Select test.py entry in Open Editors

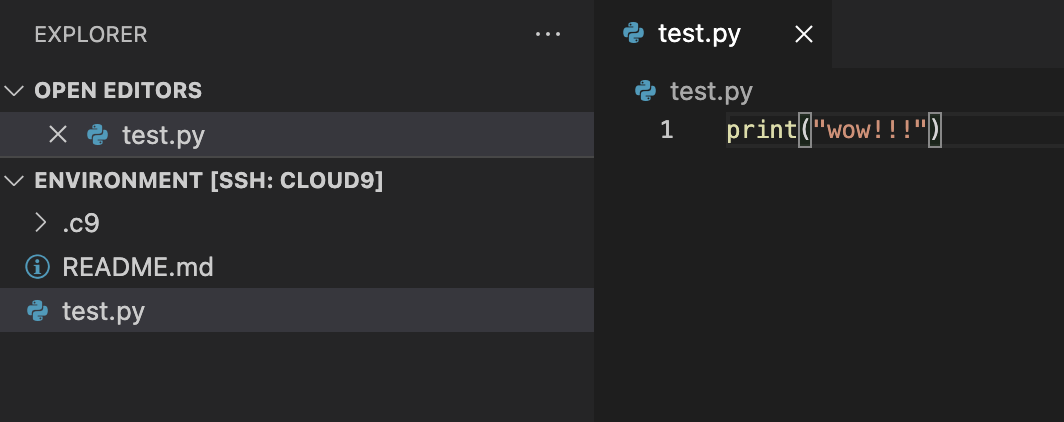click(x=297, y=135)
